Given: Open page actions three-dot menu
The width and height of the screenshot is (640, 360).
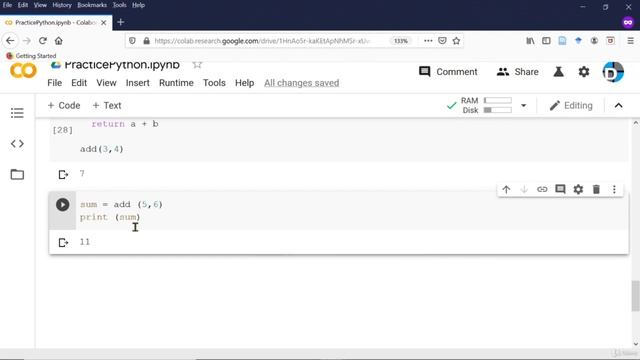Looking at the screenshot, I should tap(428, 41).
